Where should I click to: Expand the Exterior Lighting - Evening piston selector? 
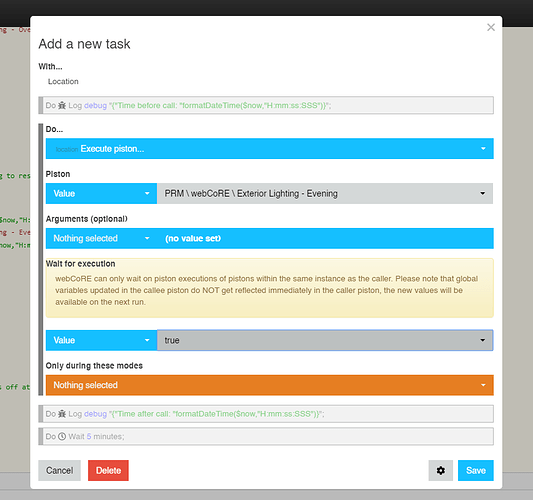coord(325,193)
